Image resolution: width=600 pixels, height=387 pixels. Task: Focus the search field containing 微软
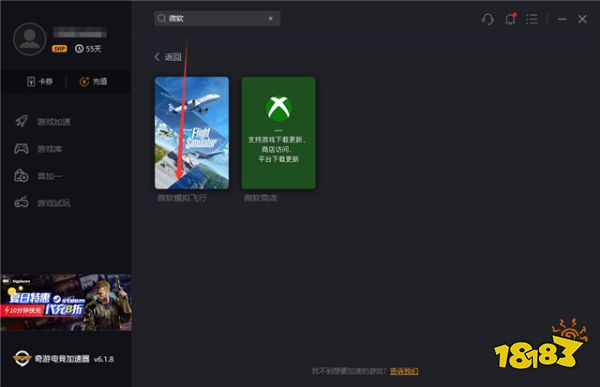(x=217, y=18)
